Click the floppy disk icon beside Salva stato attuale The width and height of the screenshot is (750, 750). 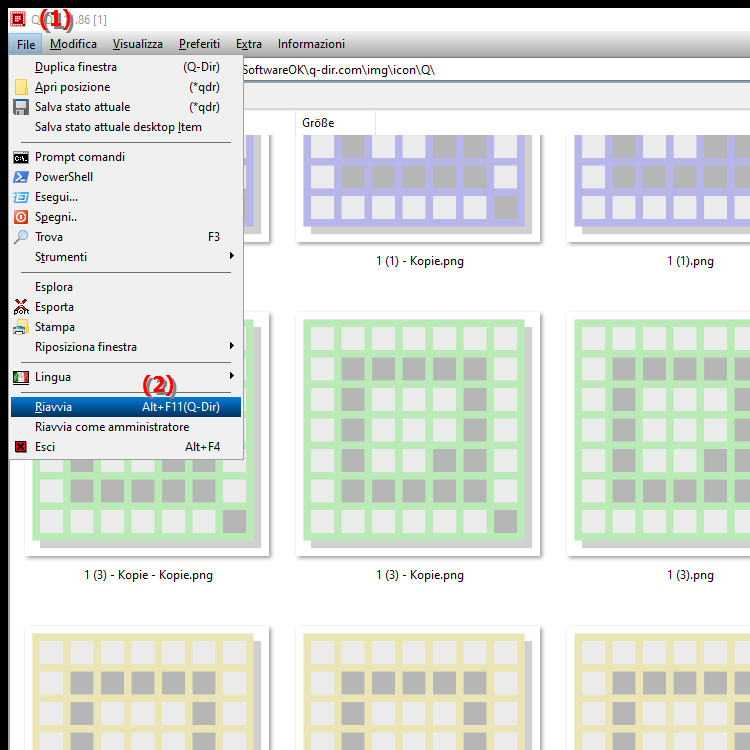[x=21, y=107]
